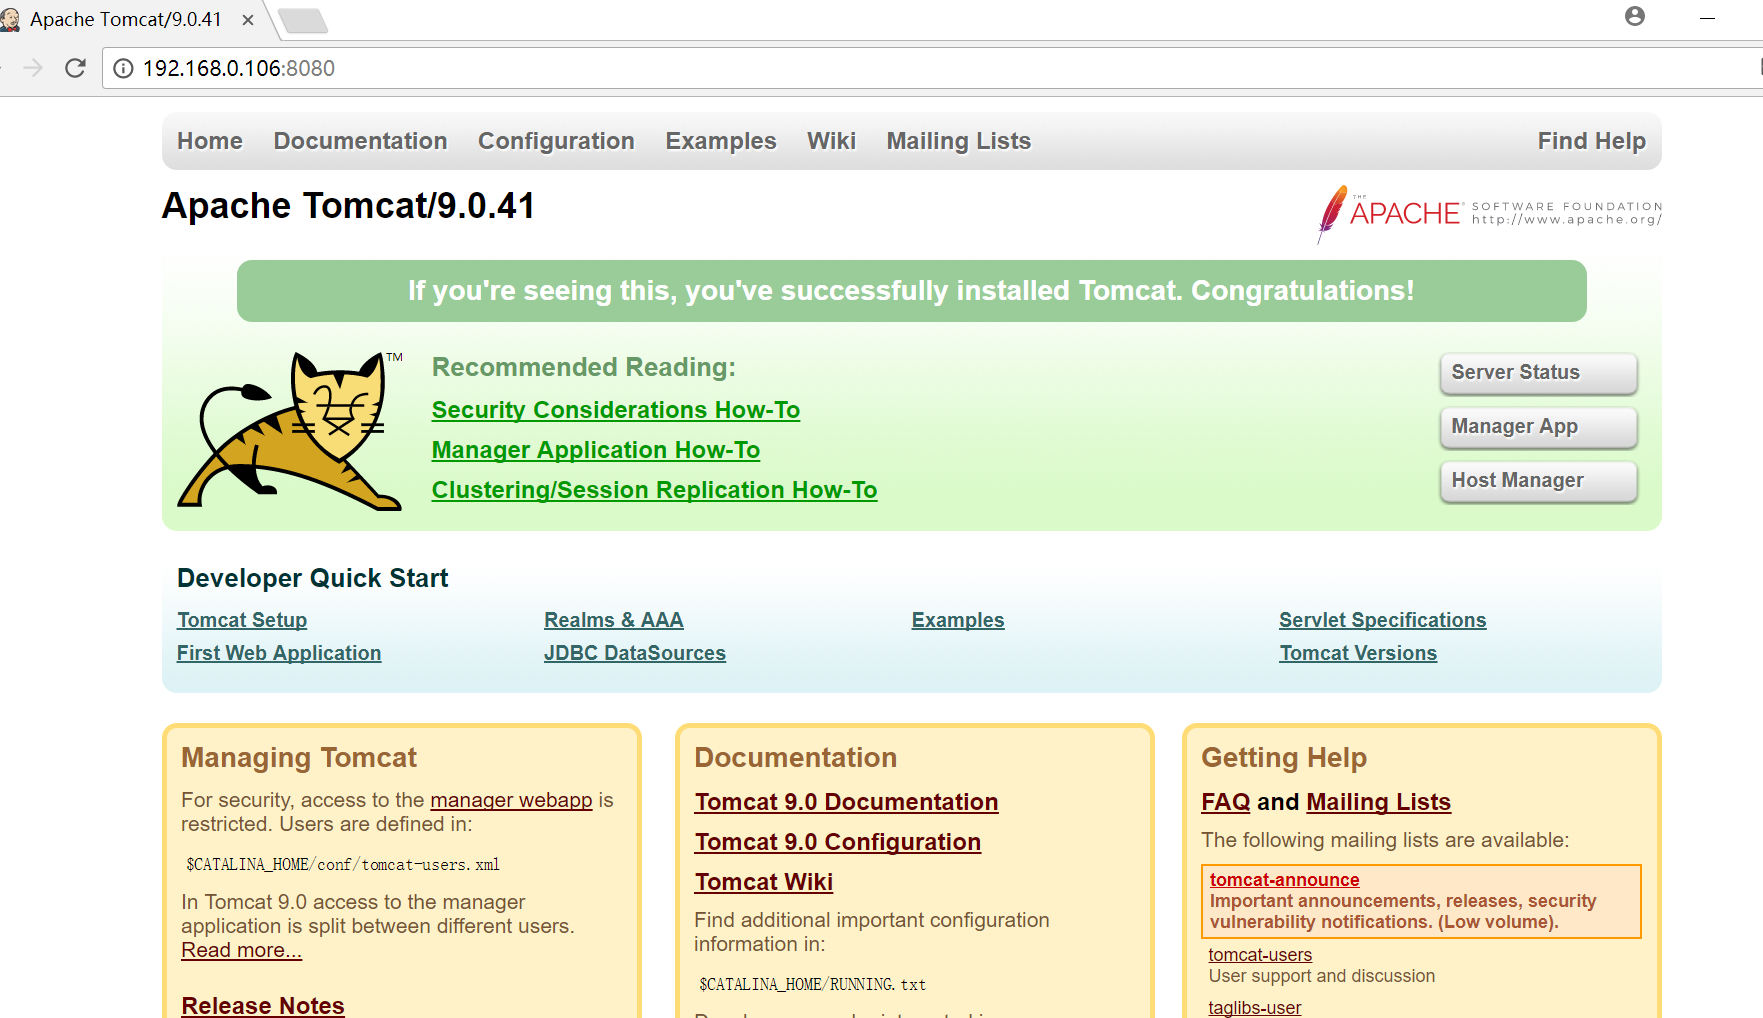The image size is (1763, 1018).
Task: Click Find Help in the navigation bar
Action: [1591, 141]
